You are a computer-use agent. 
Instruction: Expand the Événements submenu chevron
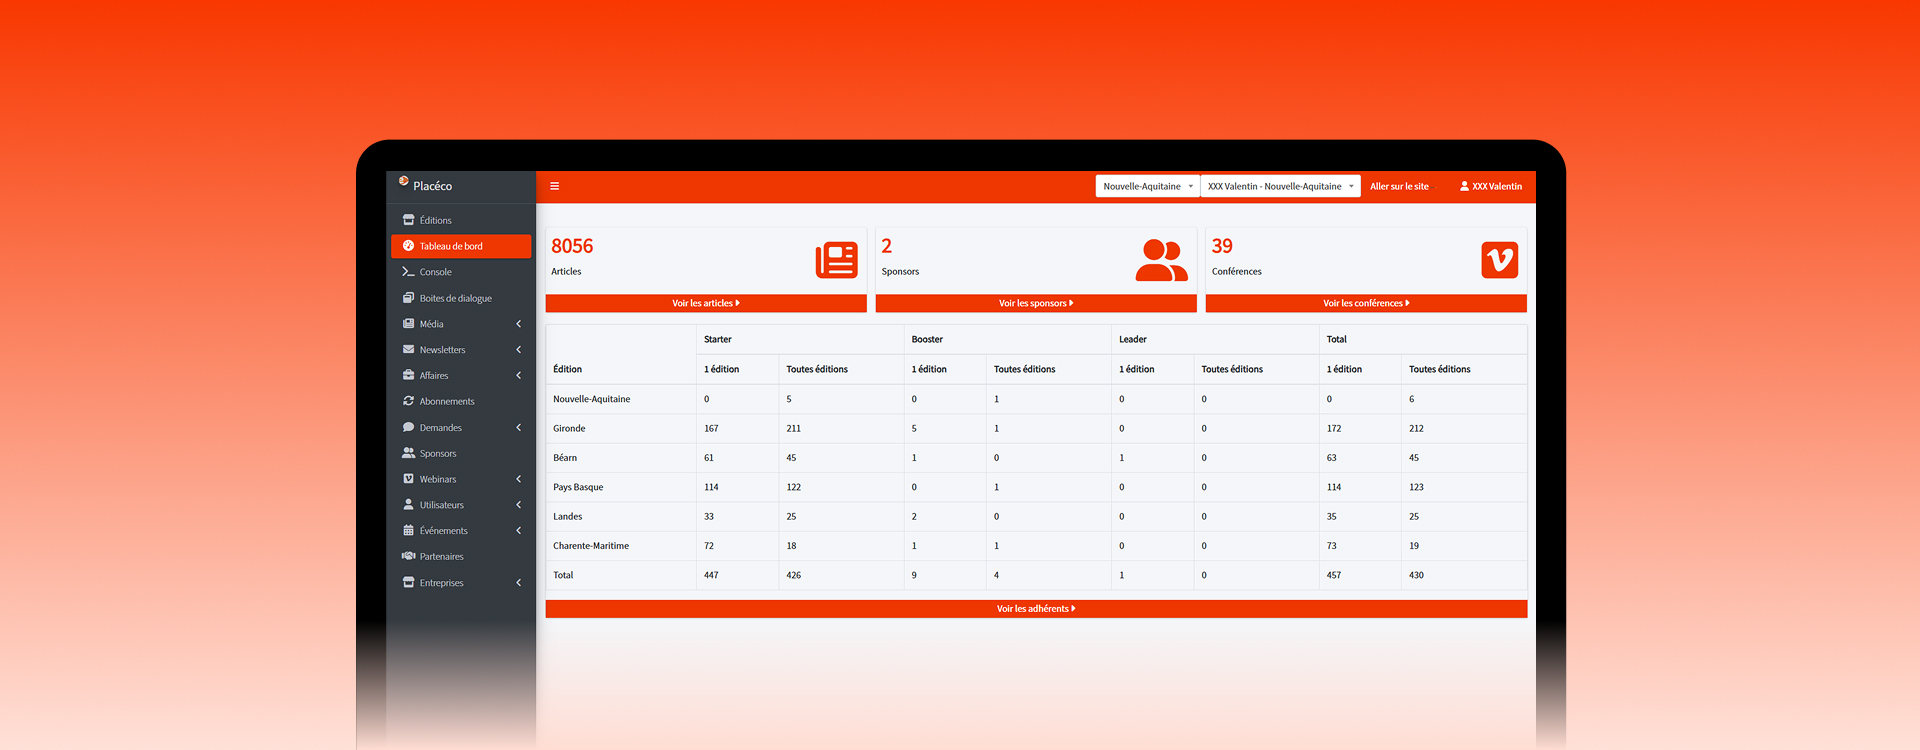pyautogui.click(x=518, y=531)
